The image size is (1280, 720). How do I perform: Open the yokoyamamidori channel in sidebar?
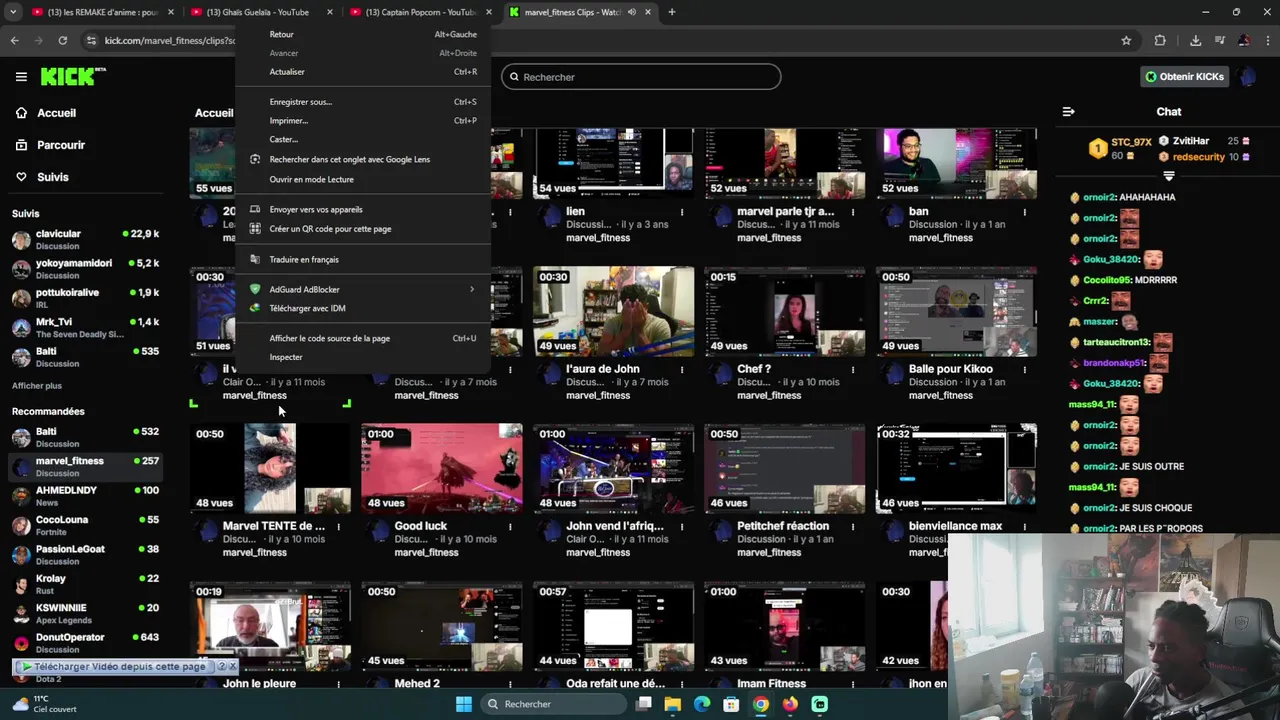85,269
